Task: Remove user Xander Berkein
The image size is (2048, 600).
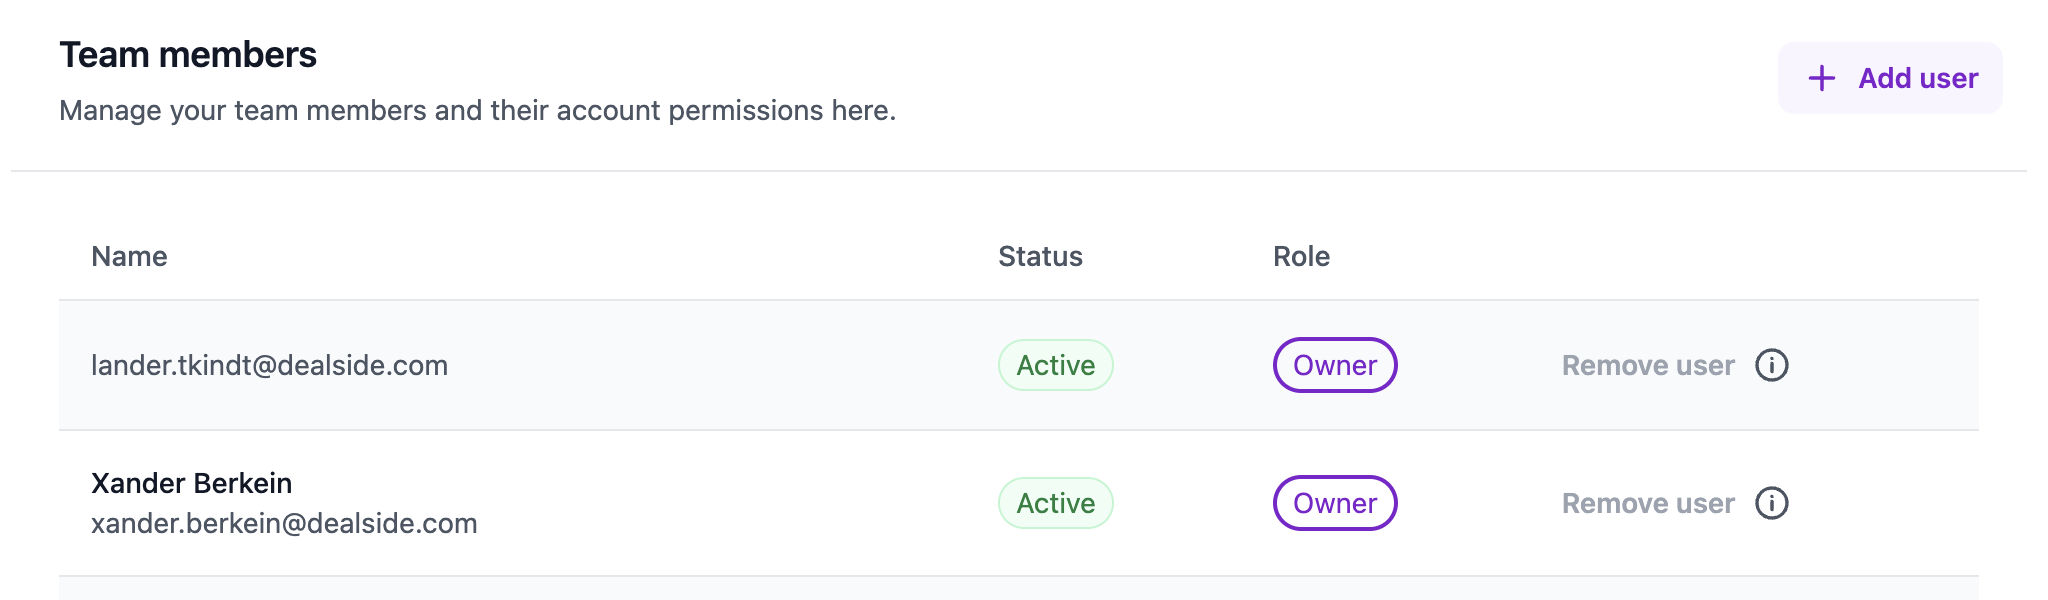Action: 1647,503
